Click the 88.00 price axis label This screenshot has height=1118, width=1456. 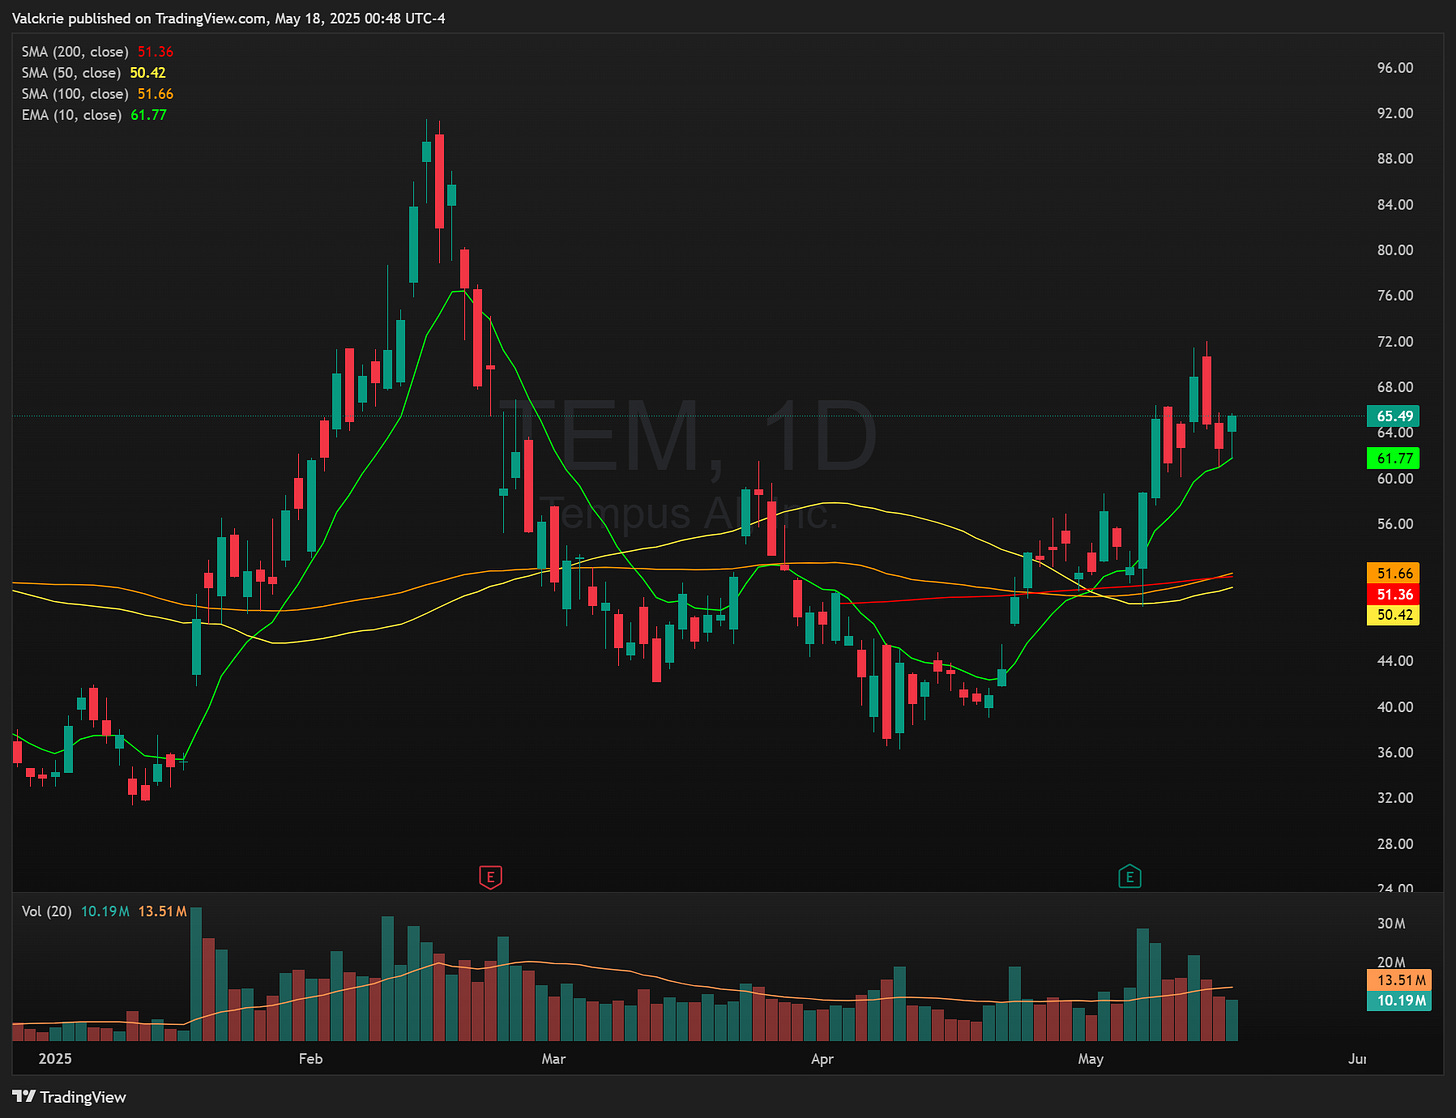(1395, 159)
